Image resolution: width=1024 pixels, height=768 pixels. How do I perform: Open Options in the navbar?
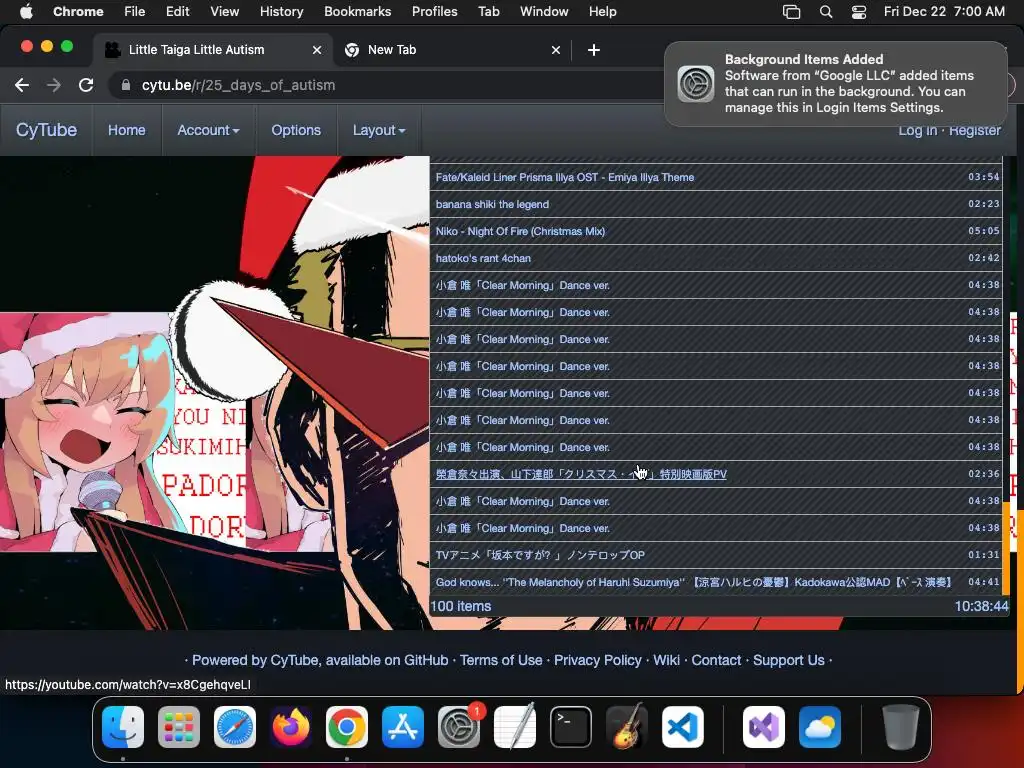coord(296,130)
